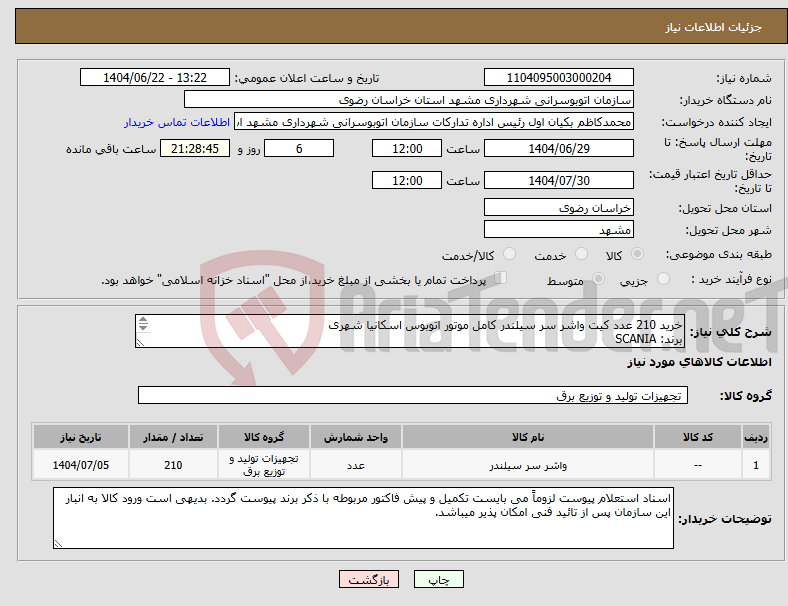Click the ردیف column header
788x606 pixels.
point(756,437)
